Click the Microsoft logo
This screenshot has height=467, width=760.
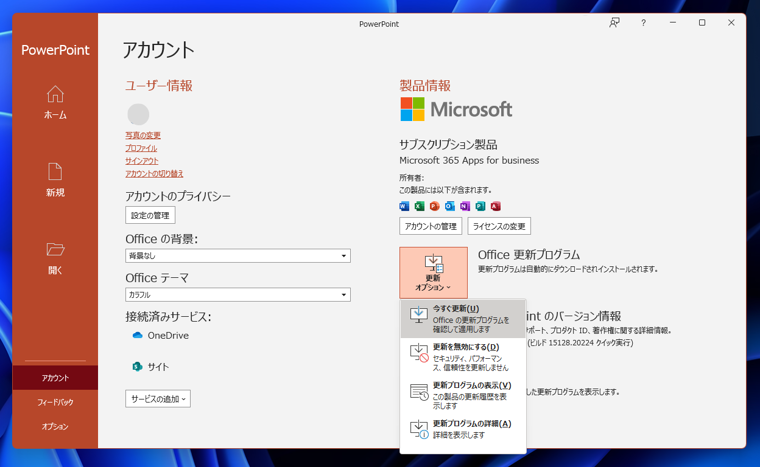tap(456, 109)
